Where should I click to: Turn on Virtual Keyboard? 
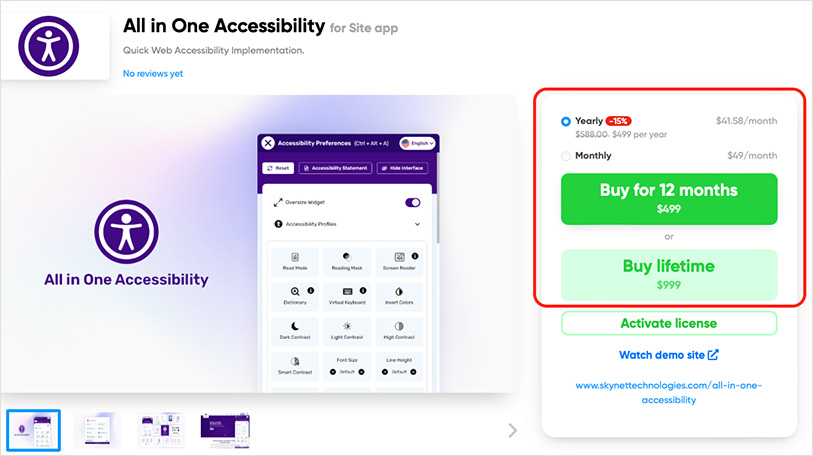tap(347, 297)
